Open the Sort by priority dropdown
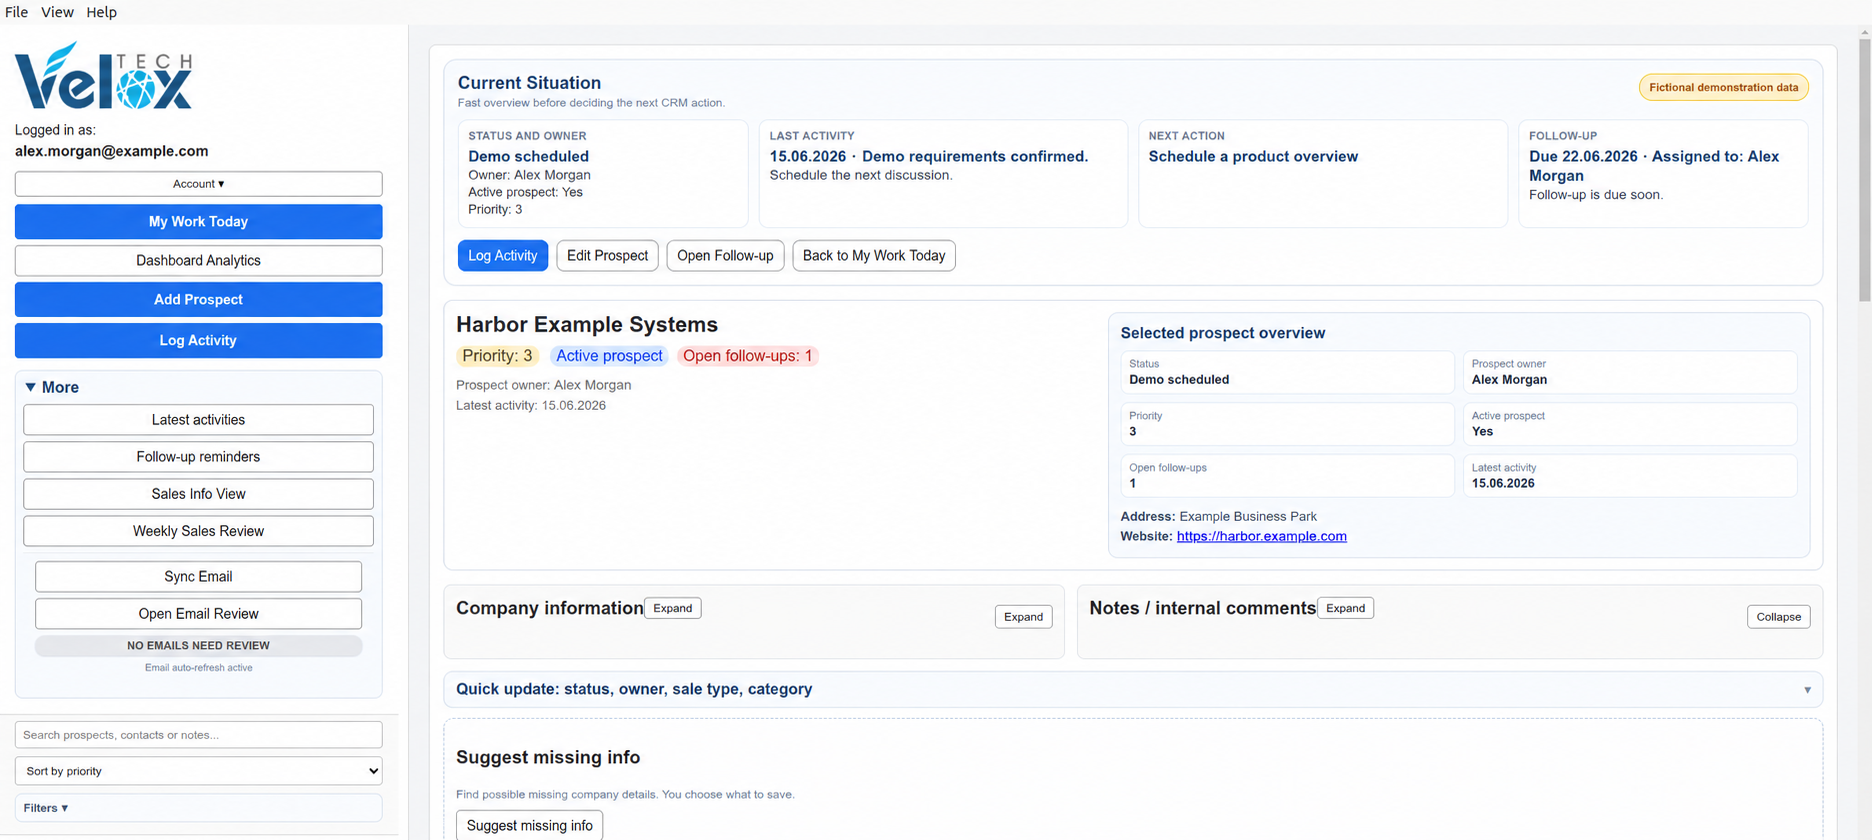 198,771
